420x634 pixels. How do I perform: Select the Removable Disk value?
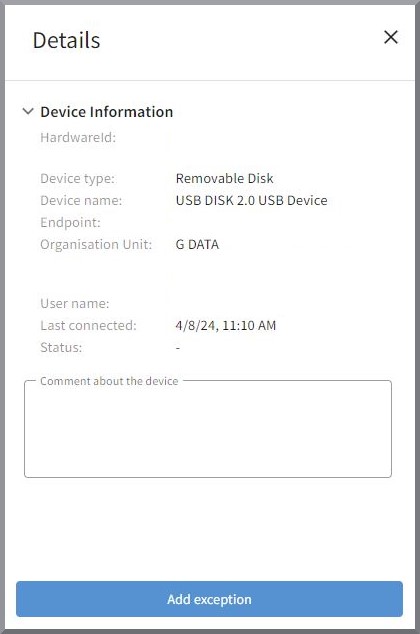coord(224,178)
